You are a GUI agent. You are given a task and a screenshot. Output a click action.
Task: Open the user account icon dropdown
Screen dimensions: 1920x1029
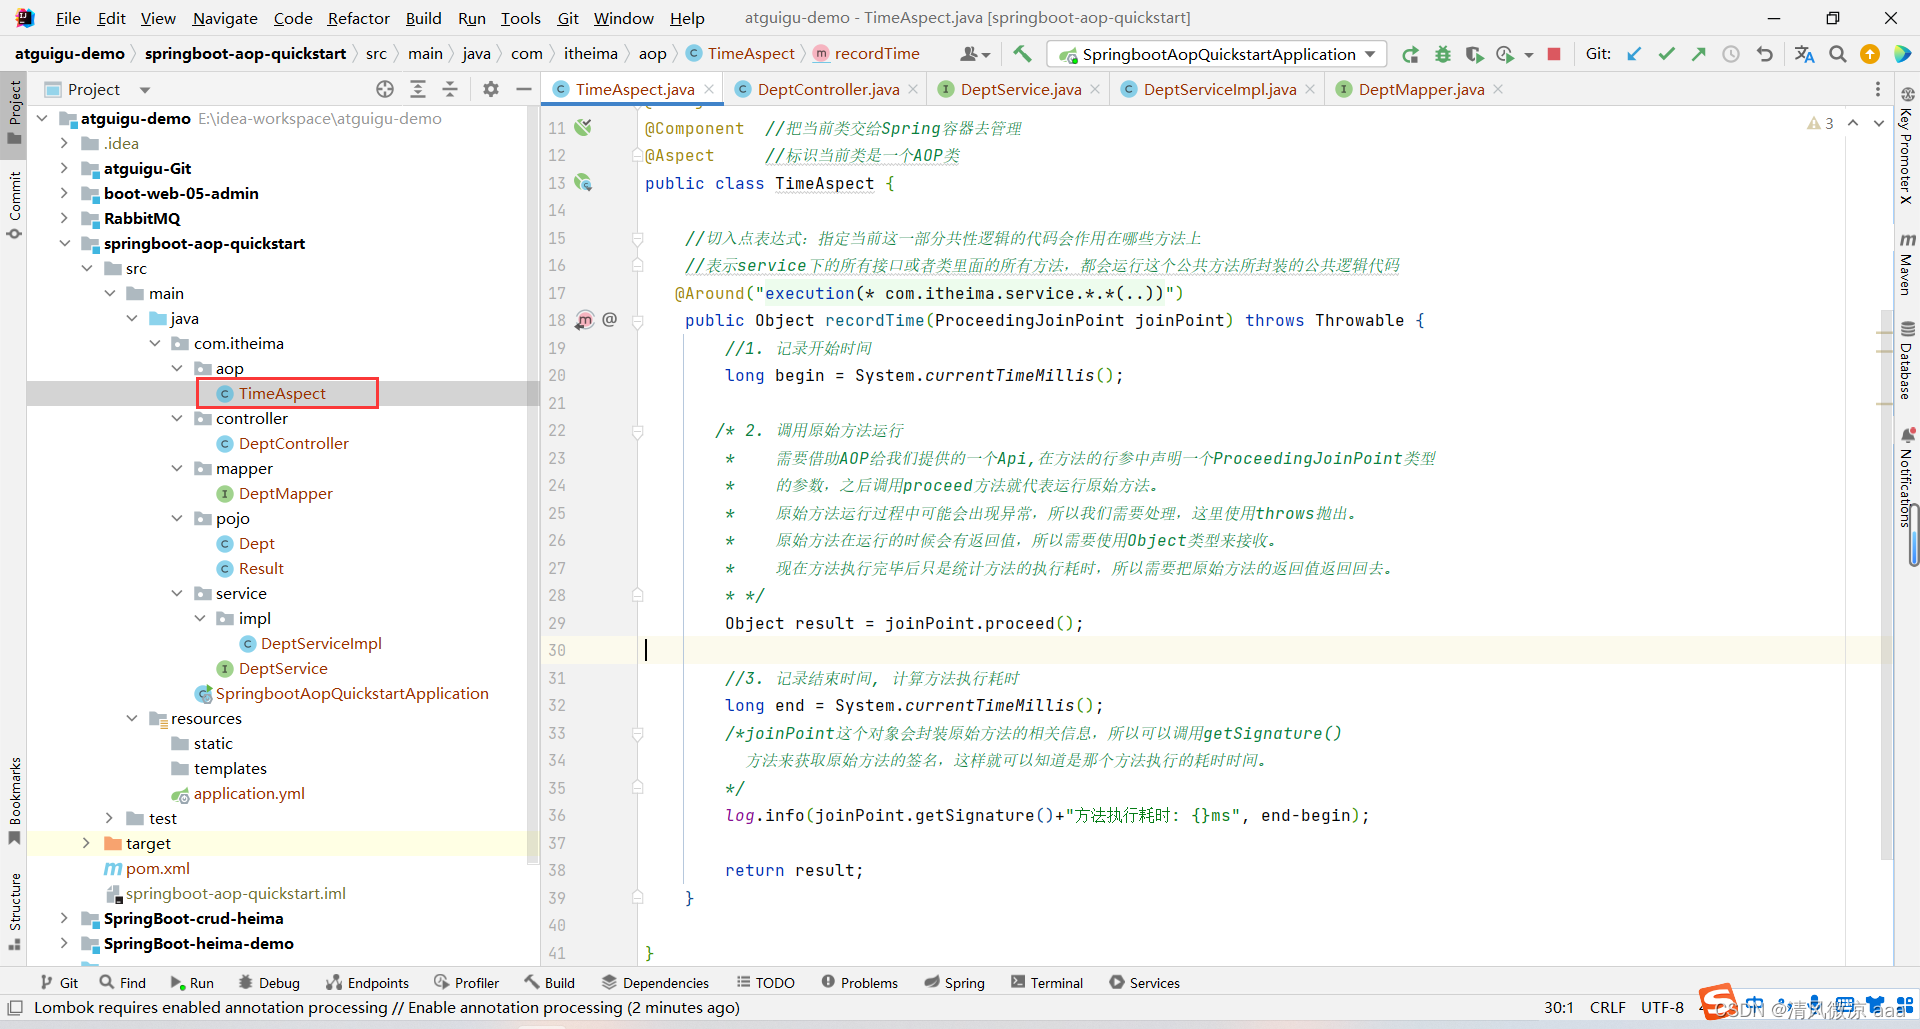pyautogui.click(x=975, y=54)
